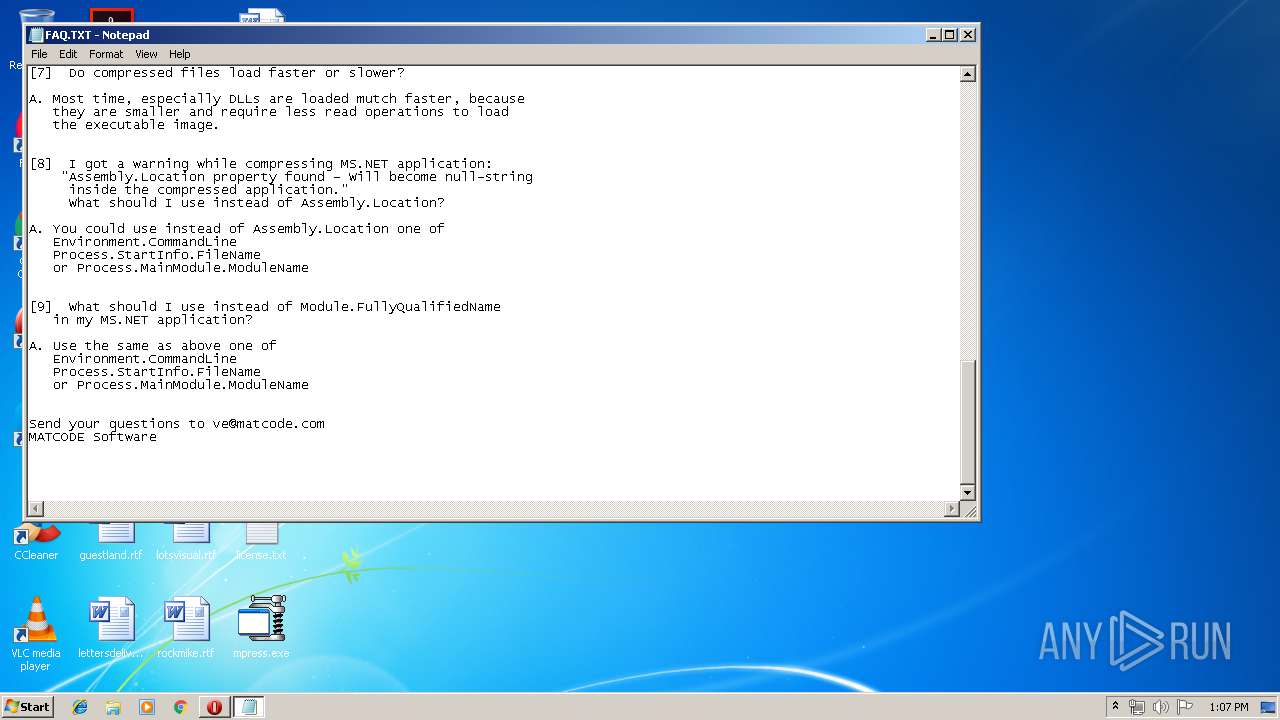Select the VLC media player shortcut

click(x=36, y=634)
